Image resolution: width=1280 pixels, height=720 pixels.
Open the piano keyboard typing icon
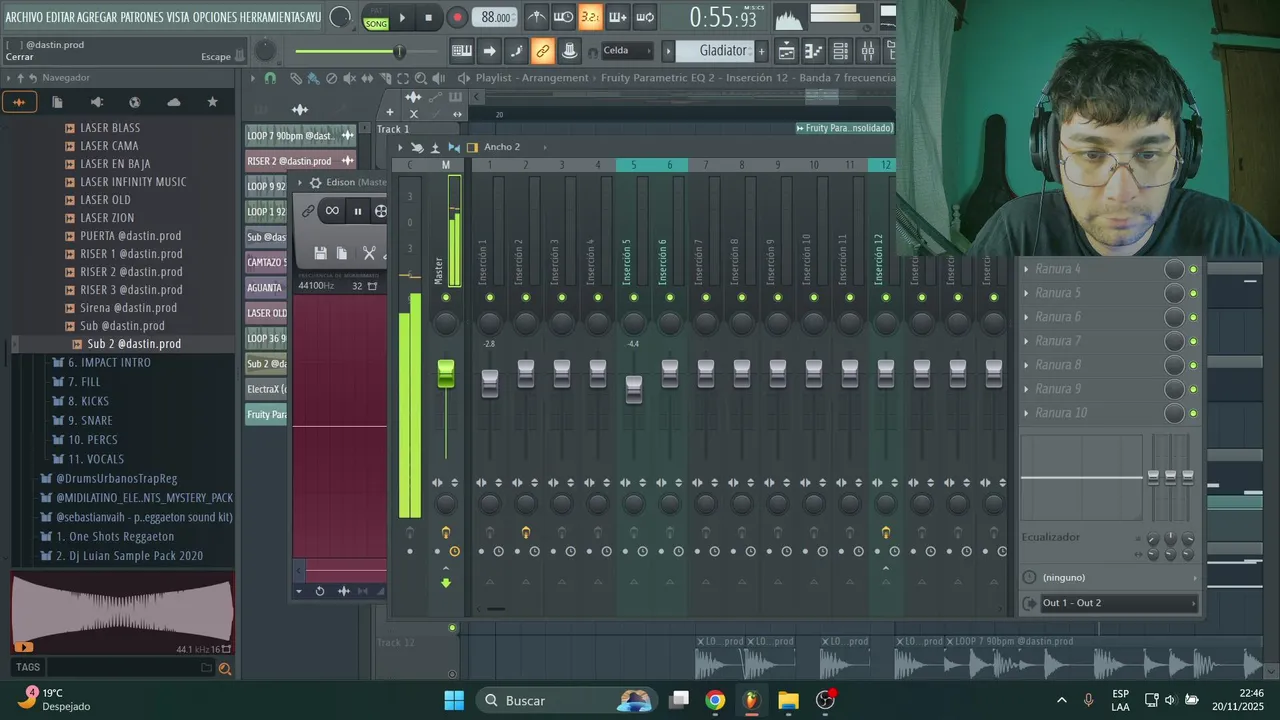coord(462,51)
